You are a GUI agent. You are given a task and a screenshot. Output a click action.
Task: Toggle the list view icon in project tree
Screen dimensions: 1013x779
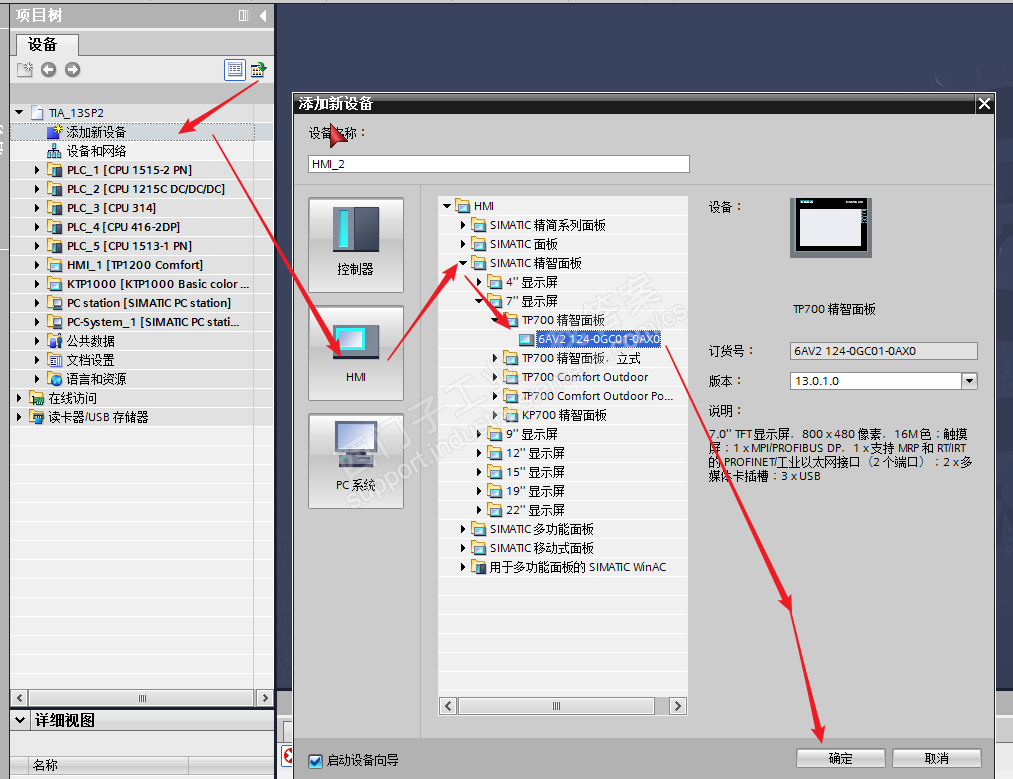click(235, 70)
